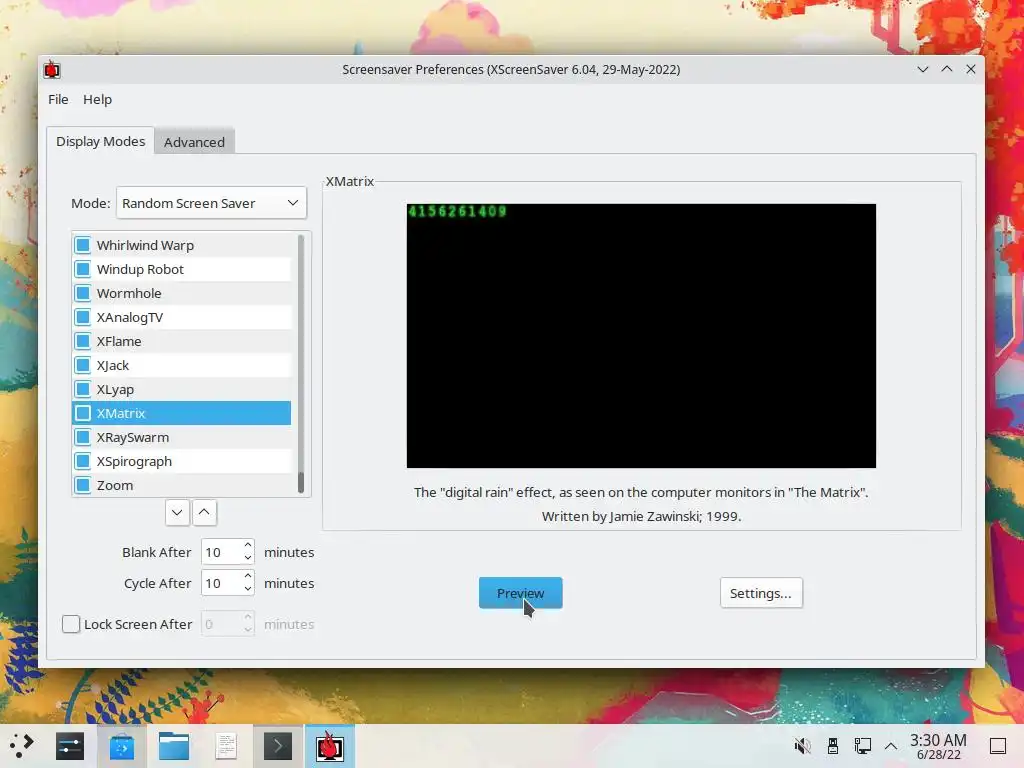
Task: Select XSpirograph in the list
Action: coord(182,461)
